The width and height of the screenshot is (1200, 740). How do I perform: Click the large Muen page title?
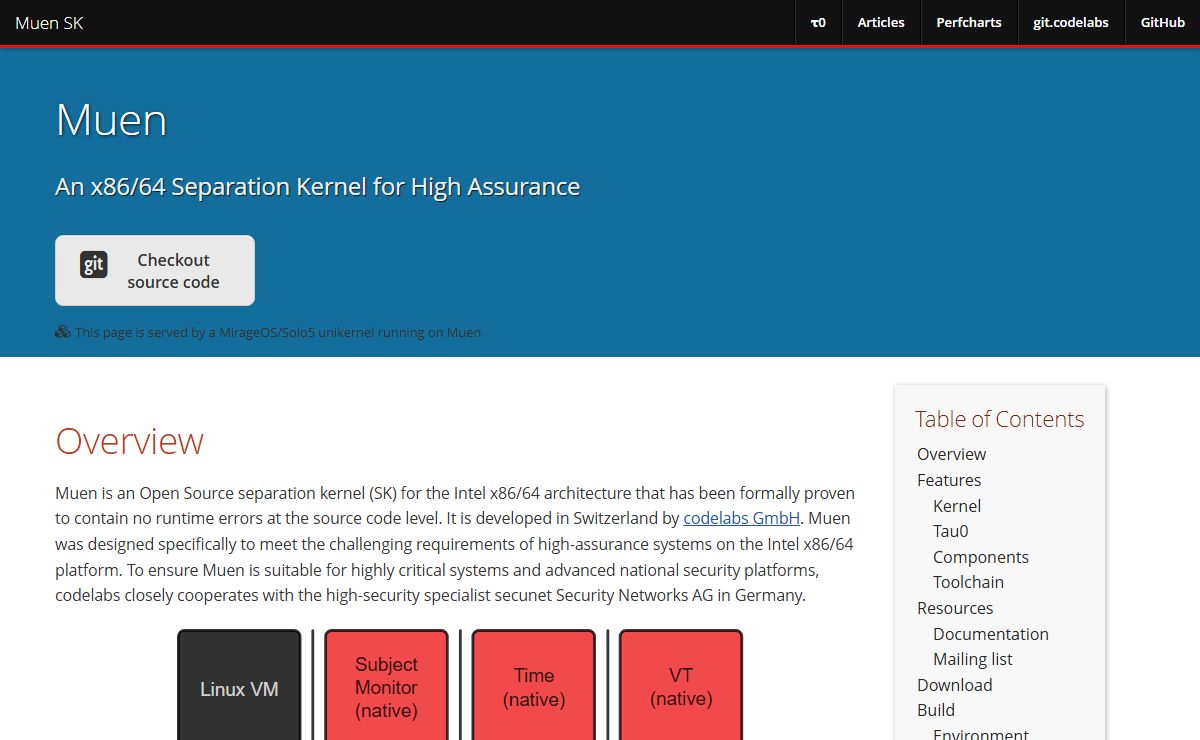pos(111,120)
